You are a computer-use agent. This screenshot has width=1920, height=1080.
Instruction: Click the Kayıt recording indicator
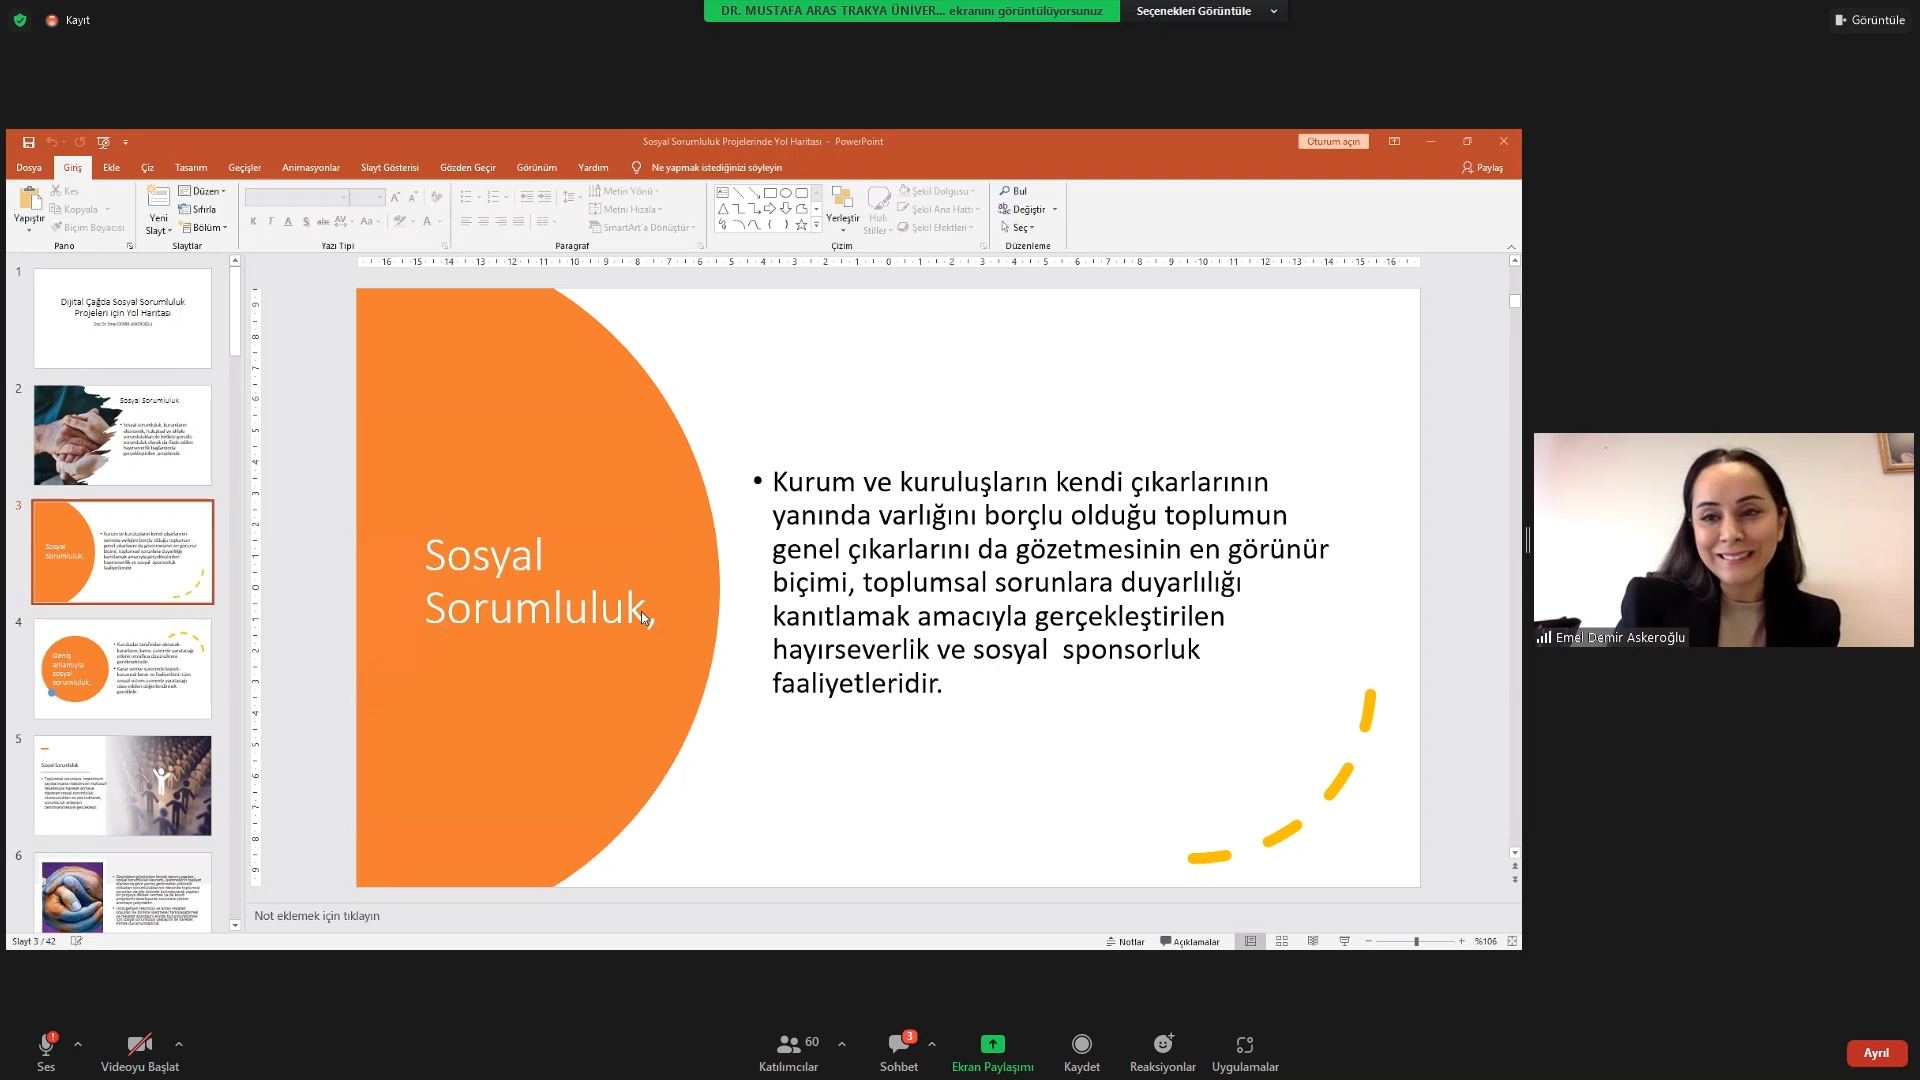click(x=68, y=20)
